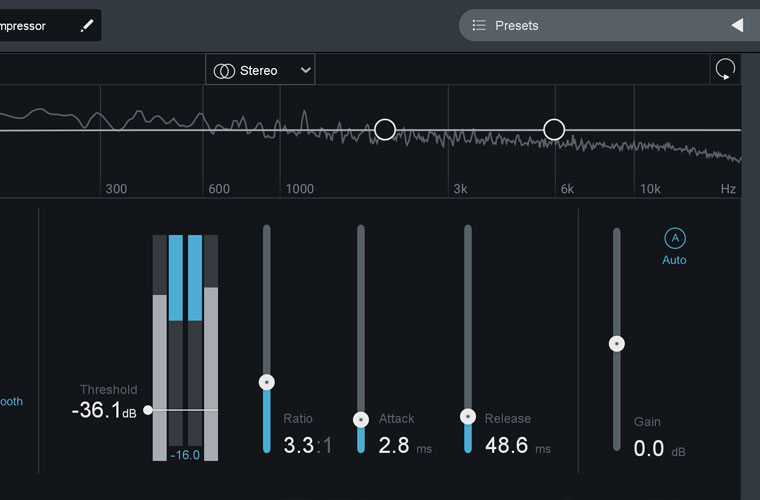
Task: Click the Gain slider knob
Action: [x=617, y=344]
